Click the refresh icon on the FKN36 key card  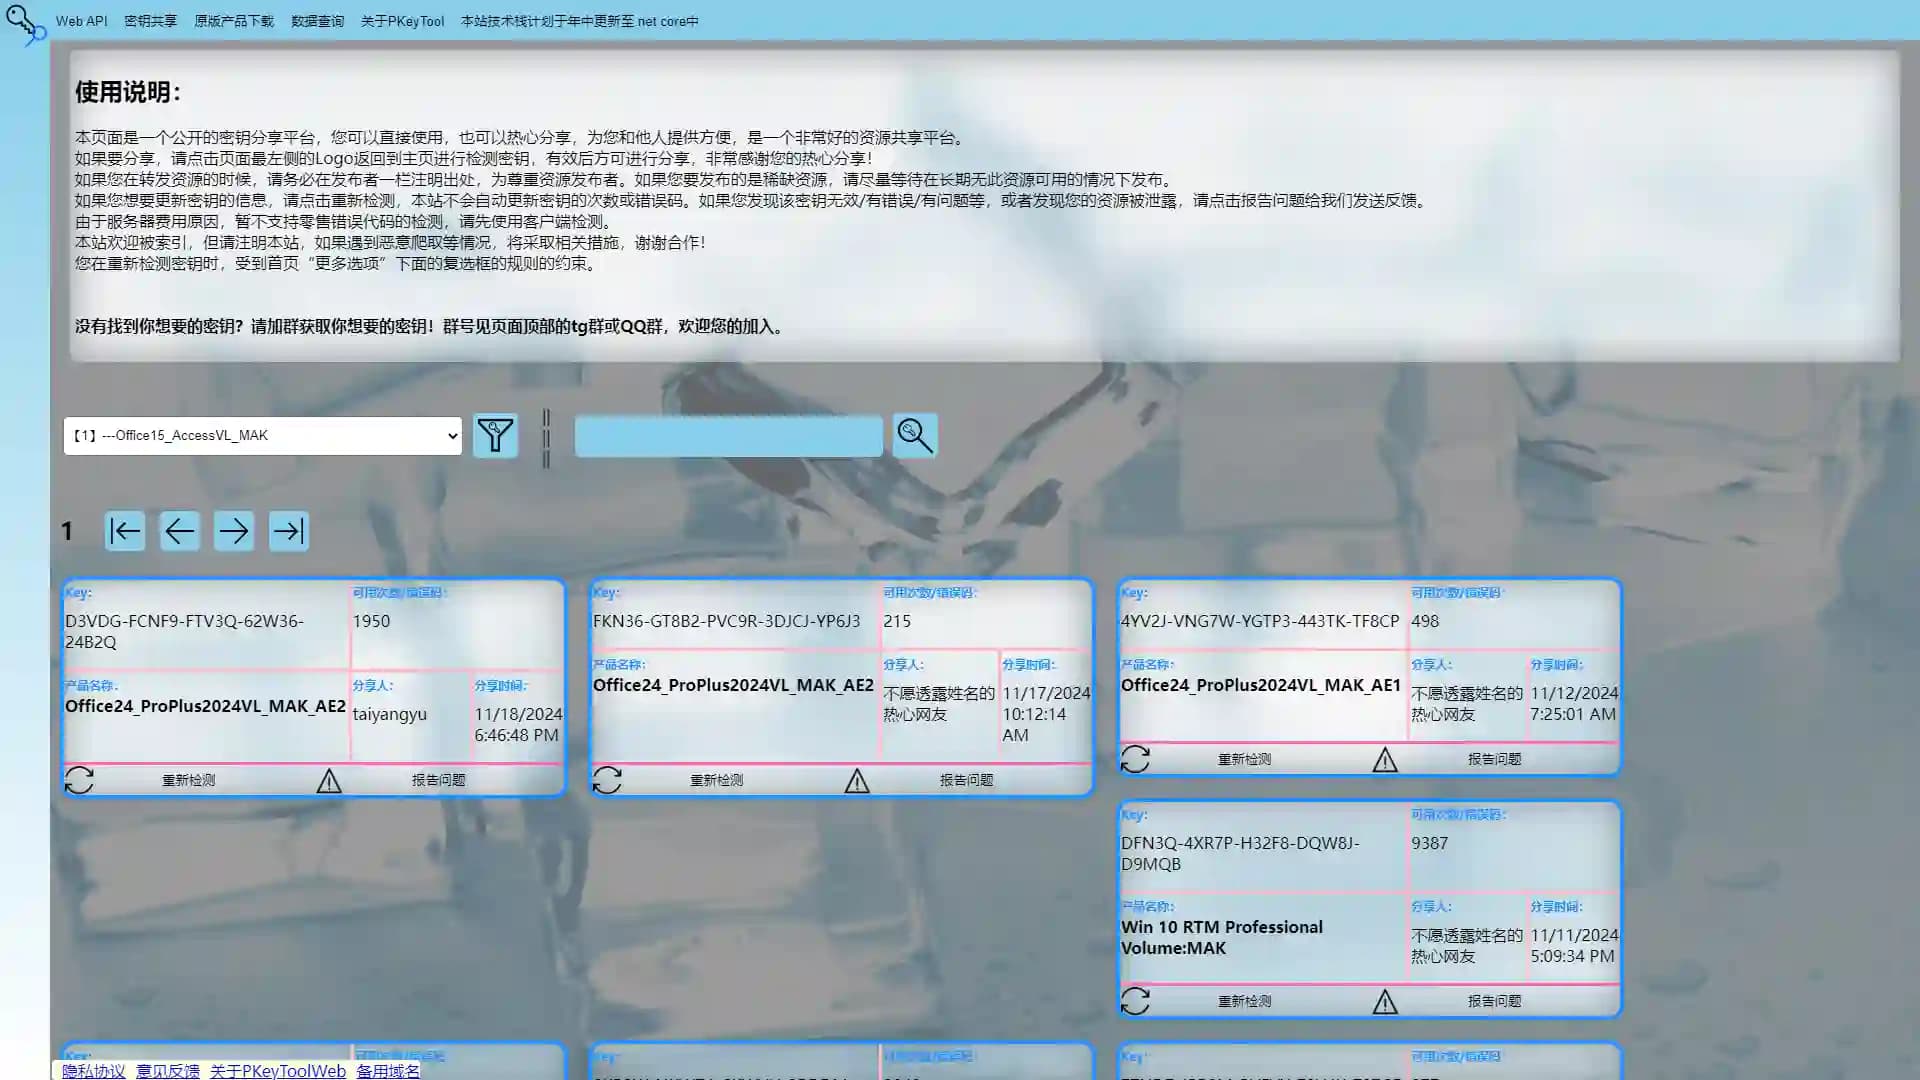click(x=607, y=780)
